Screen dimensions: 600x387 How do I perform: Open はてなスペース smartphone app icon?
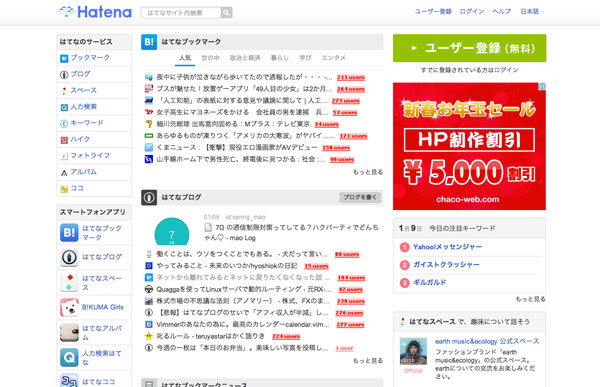(69, 282)
